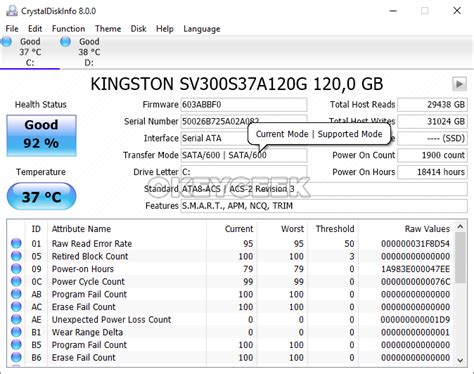
Task: Click the Total Host Writes value 31024 GB
Action: (432, 121)
